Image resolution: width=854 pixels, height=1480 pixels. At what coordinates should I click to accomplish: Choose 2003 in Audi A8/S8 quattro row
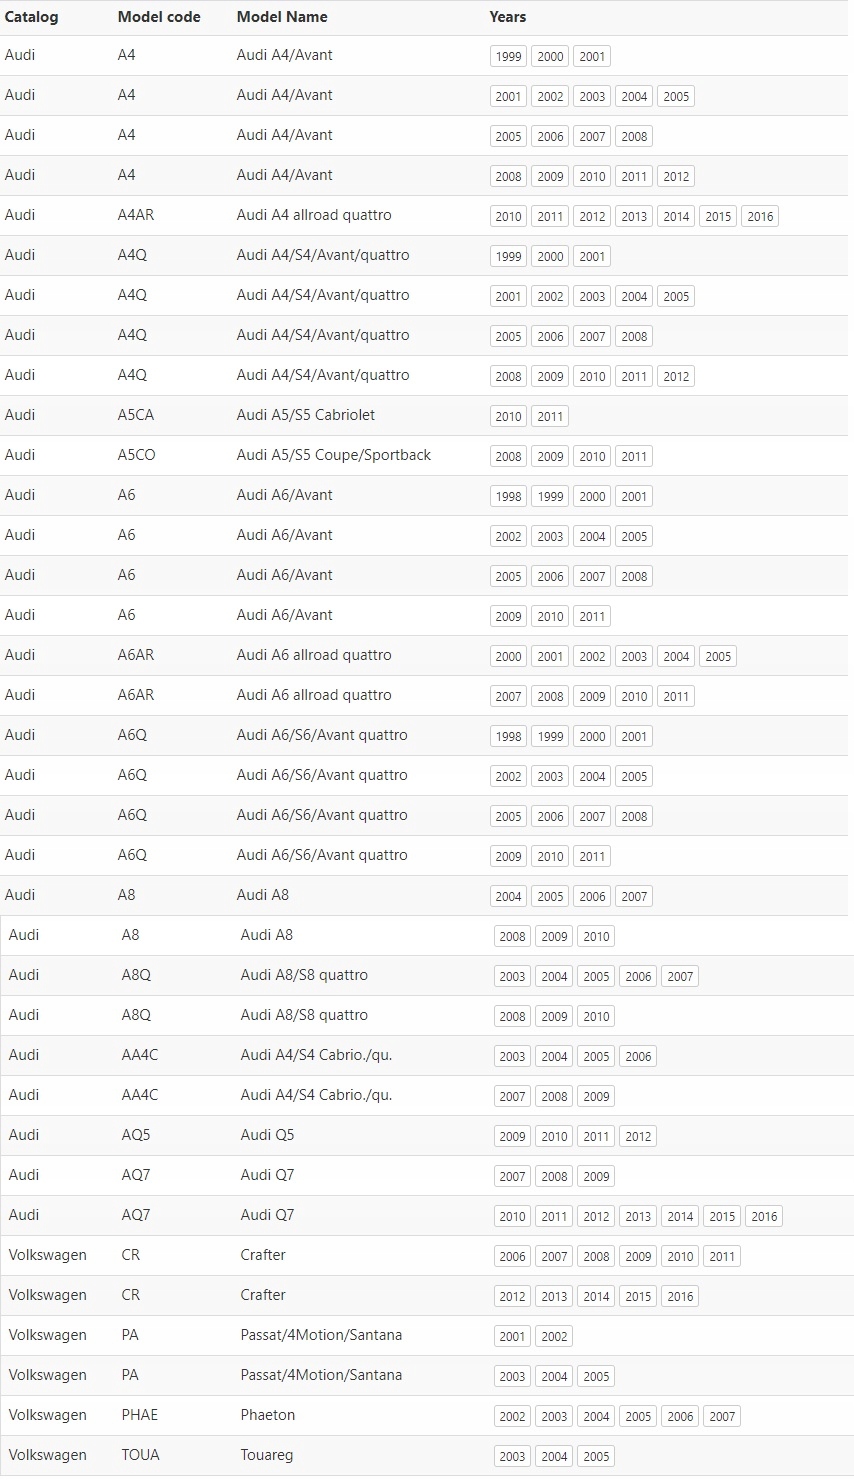(x=512, y=976)
